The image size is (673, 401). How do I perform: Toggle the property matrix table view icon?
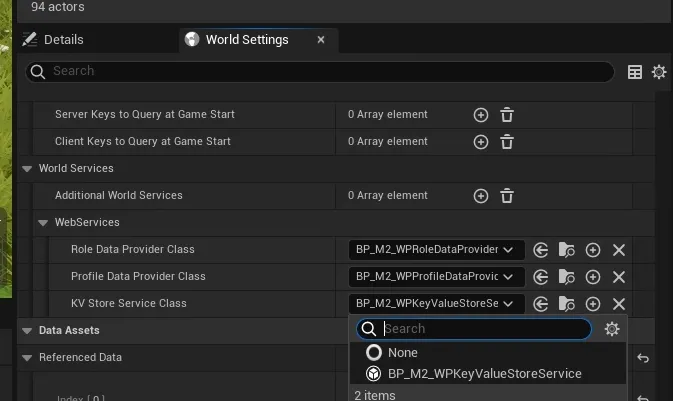[634, 72]
